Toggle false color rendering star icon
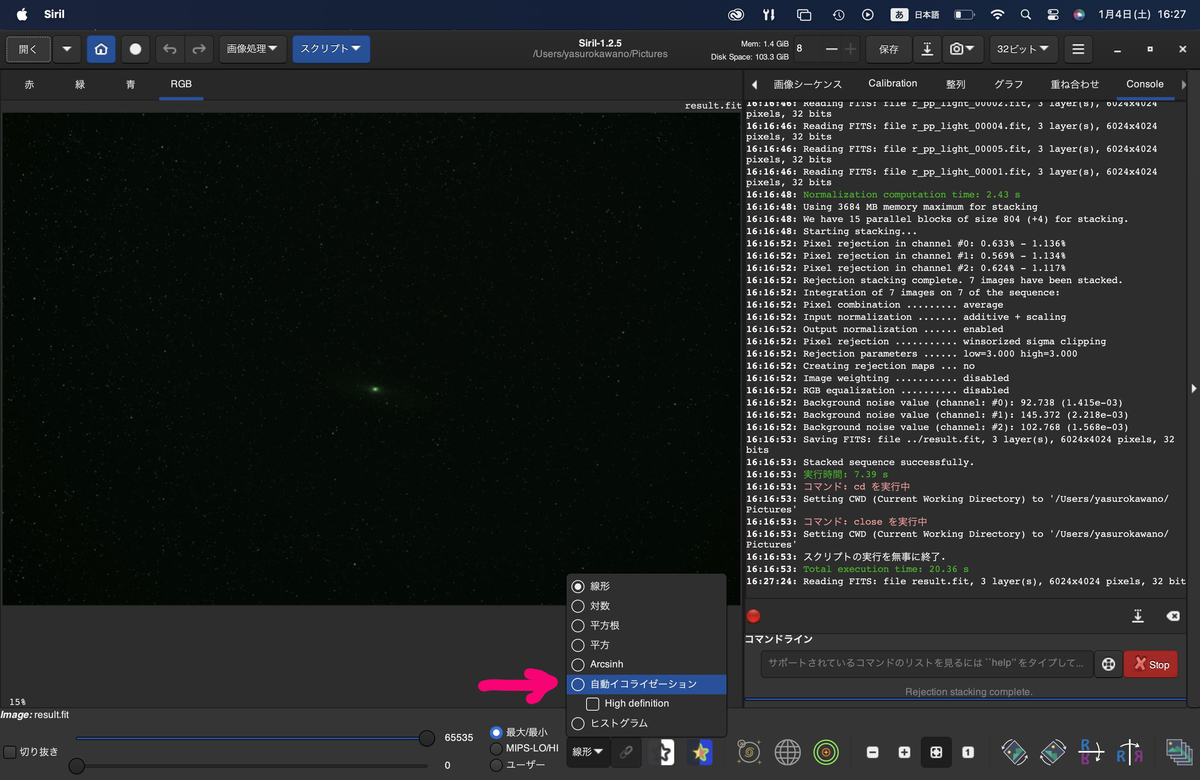Image resolution: width=1200 pixels, height=780 pixels. click(702, 752)
